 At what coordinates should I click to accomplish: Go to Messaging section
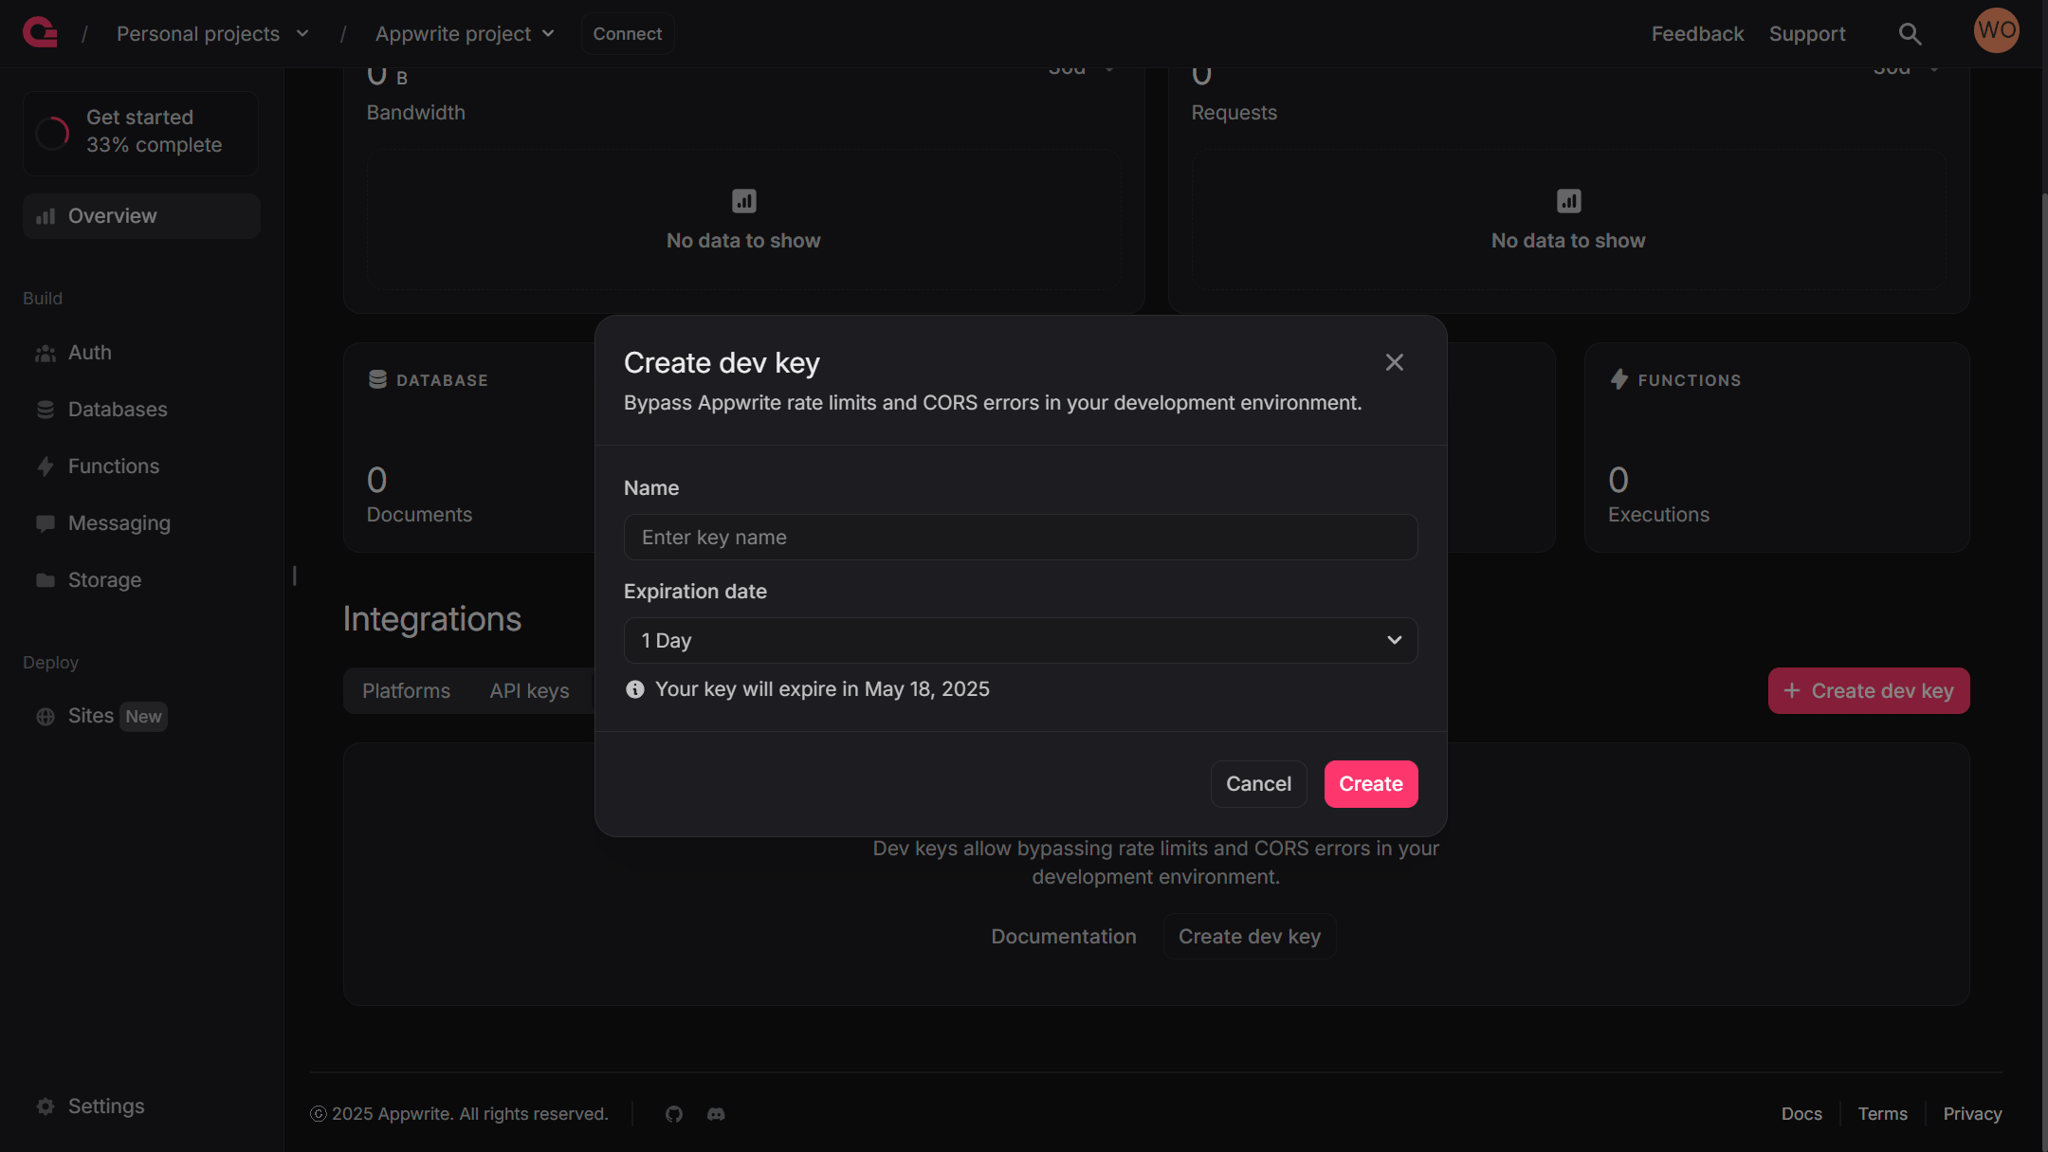tap(141, 523)
